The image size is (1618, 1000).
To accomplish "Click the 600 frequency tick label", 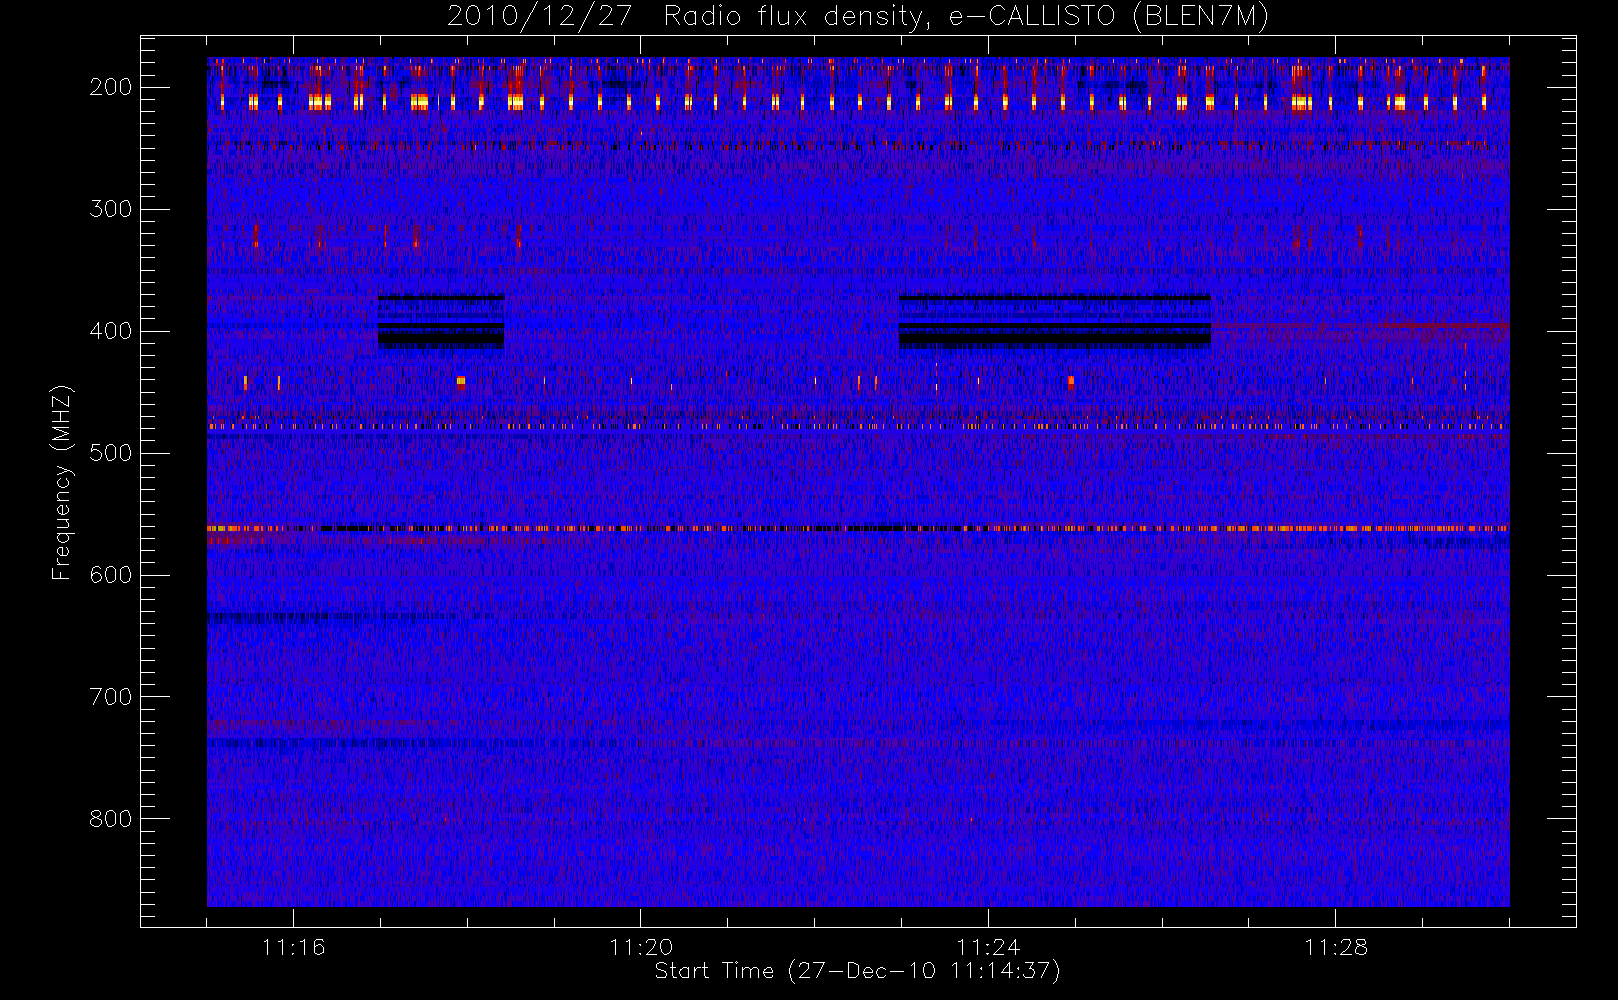I will [111, 575].
